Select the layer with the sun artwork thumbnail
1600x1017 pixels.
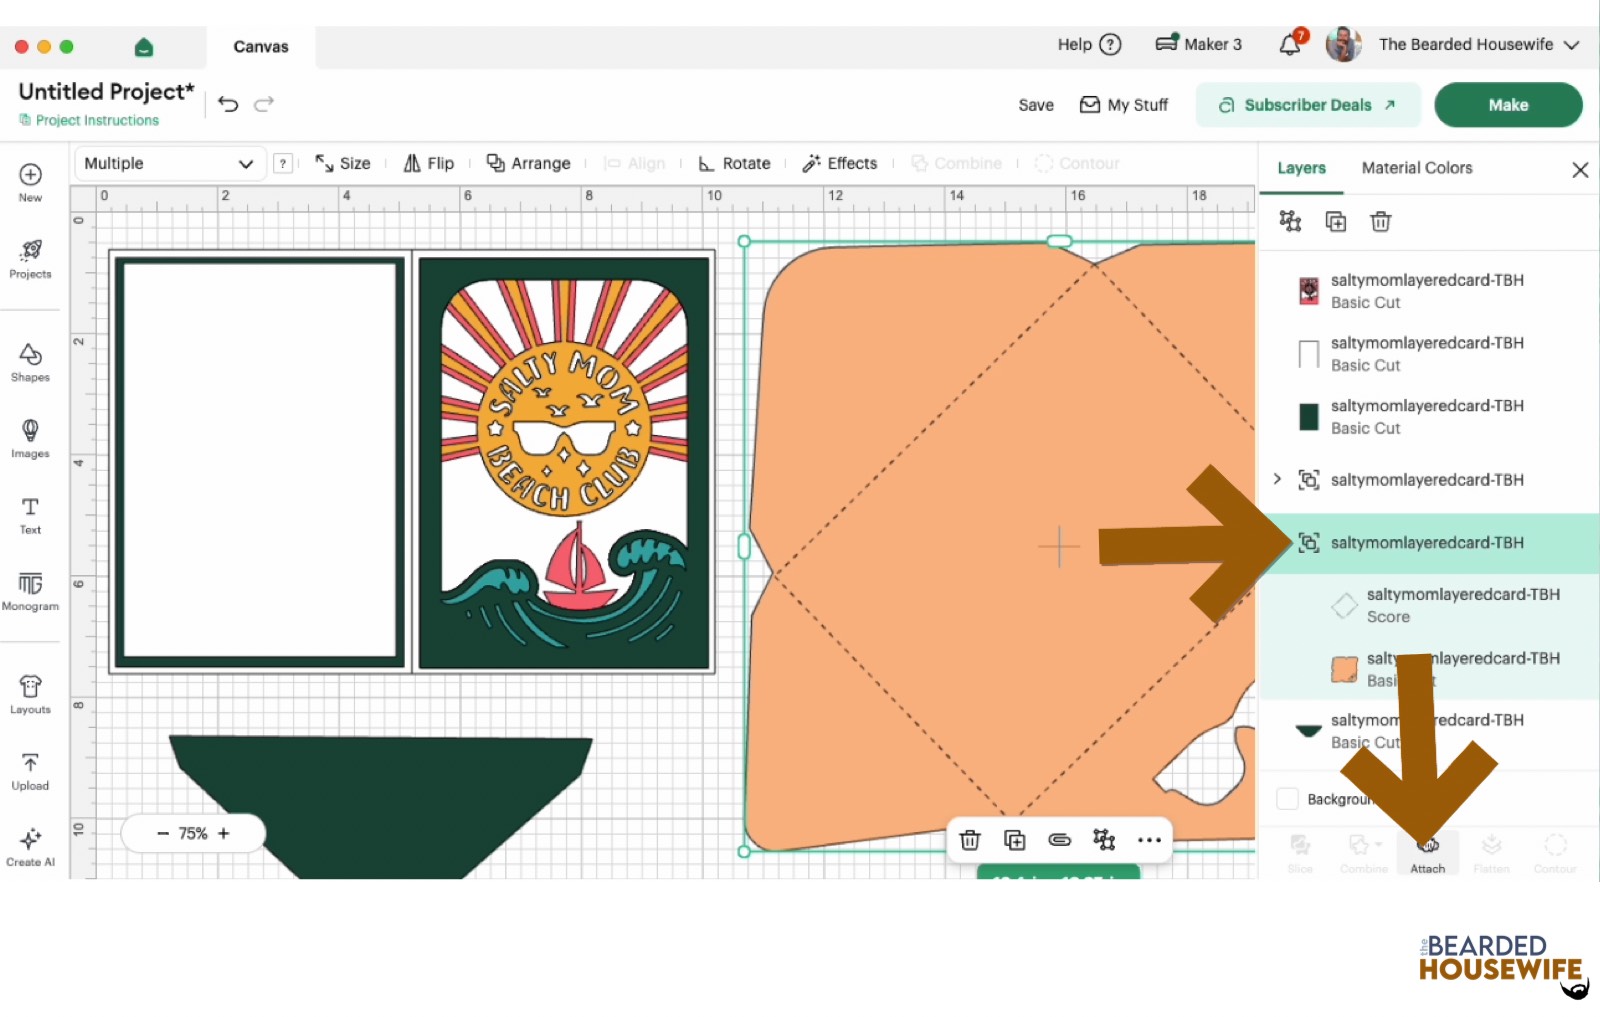click(1428, 291)
